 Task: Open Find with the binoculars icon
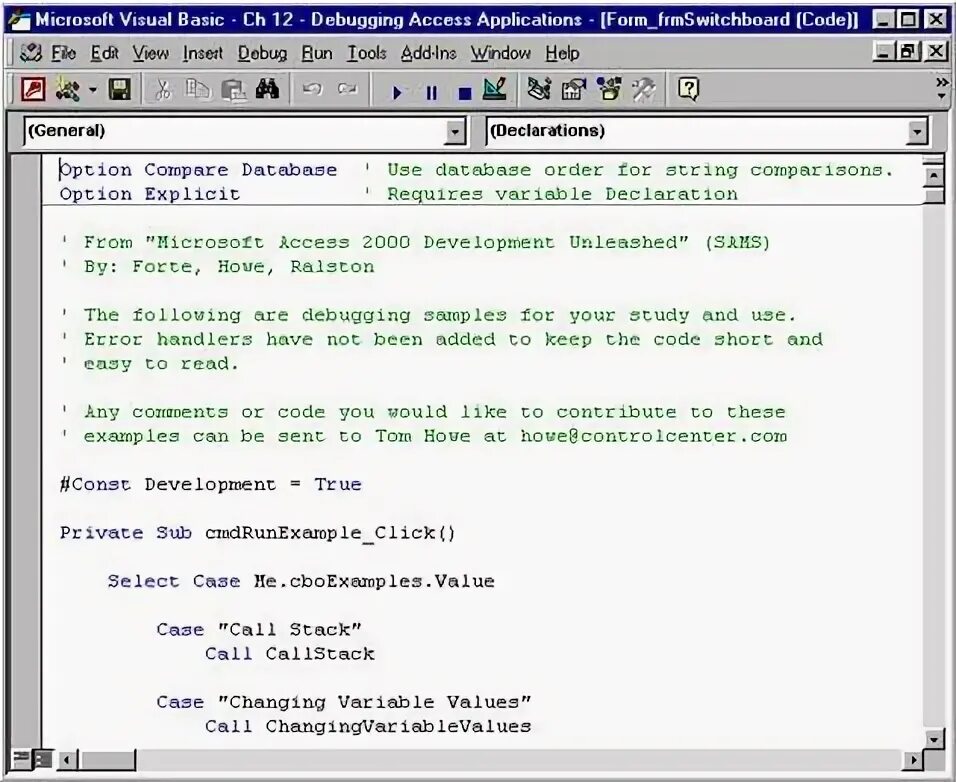coord(268,90)
